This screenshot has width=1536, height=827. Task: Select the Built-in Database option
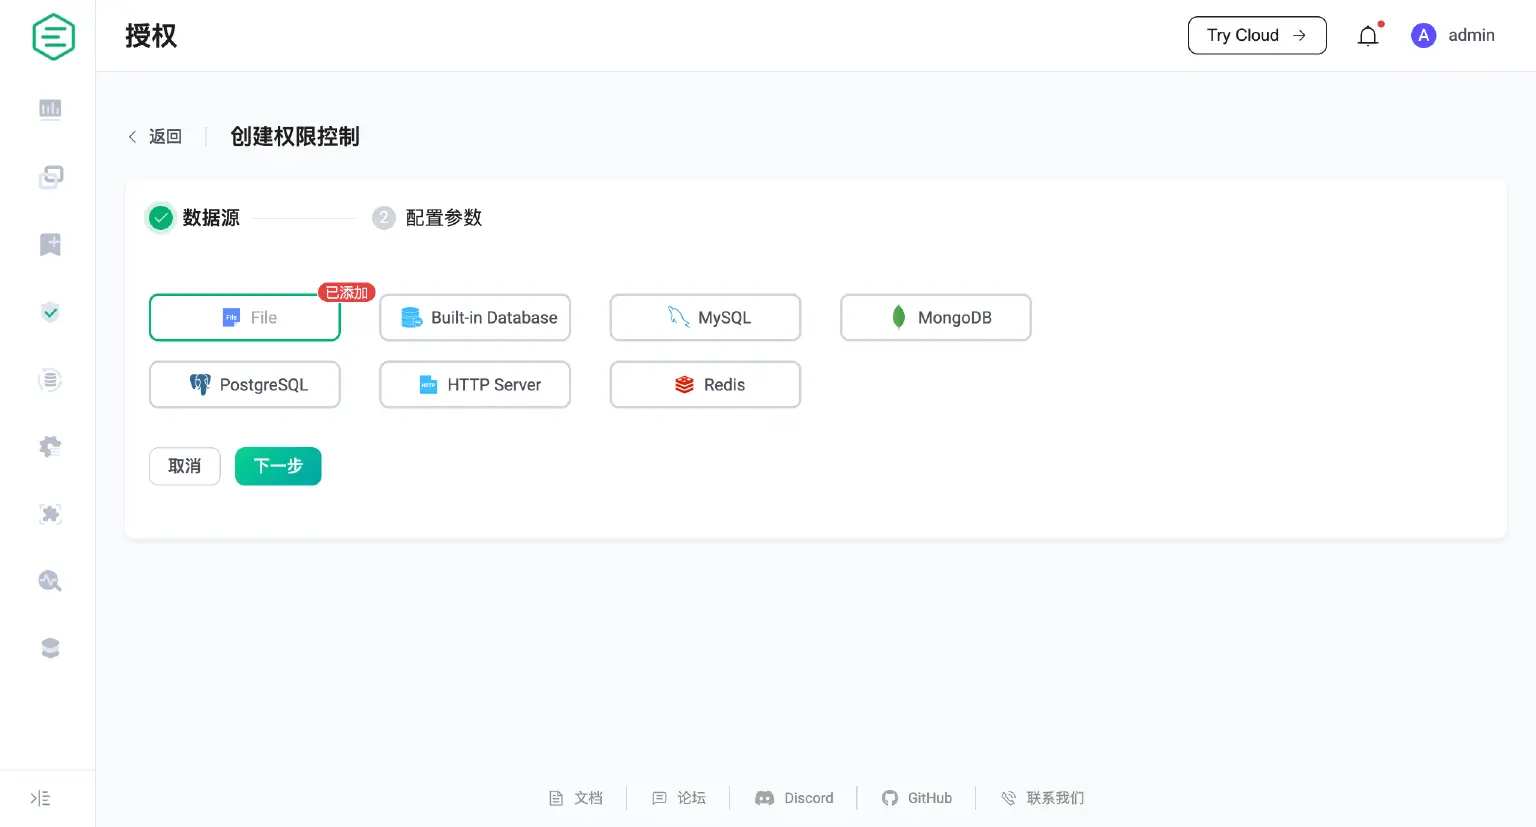coord(475,318)
